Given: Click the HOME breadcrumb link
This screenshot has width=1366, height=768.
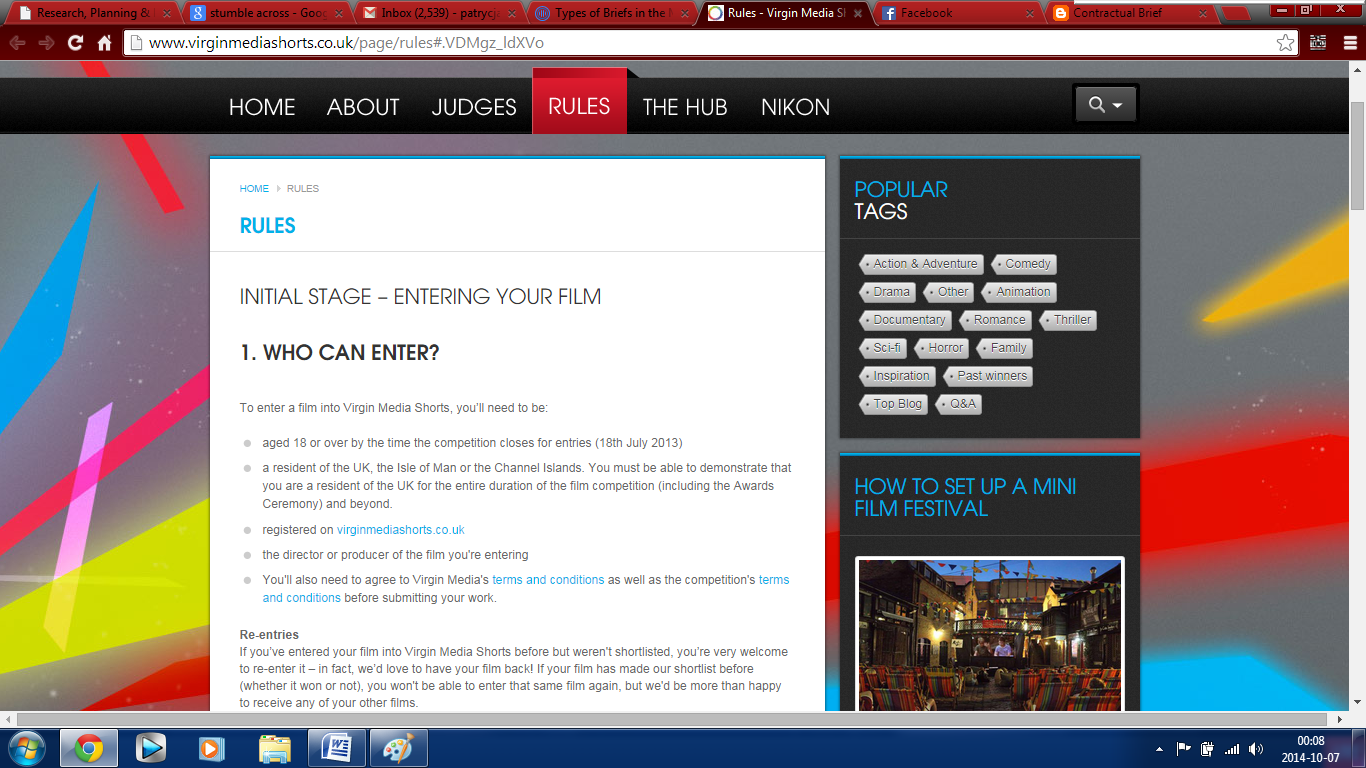Looking at the screenshot, I should click(254, 188).
